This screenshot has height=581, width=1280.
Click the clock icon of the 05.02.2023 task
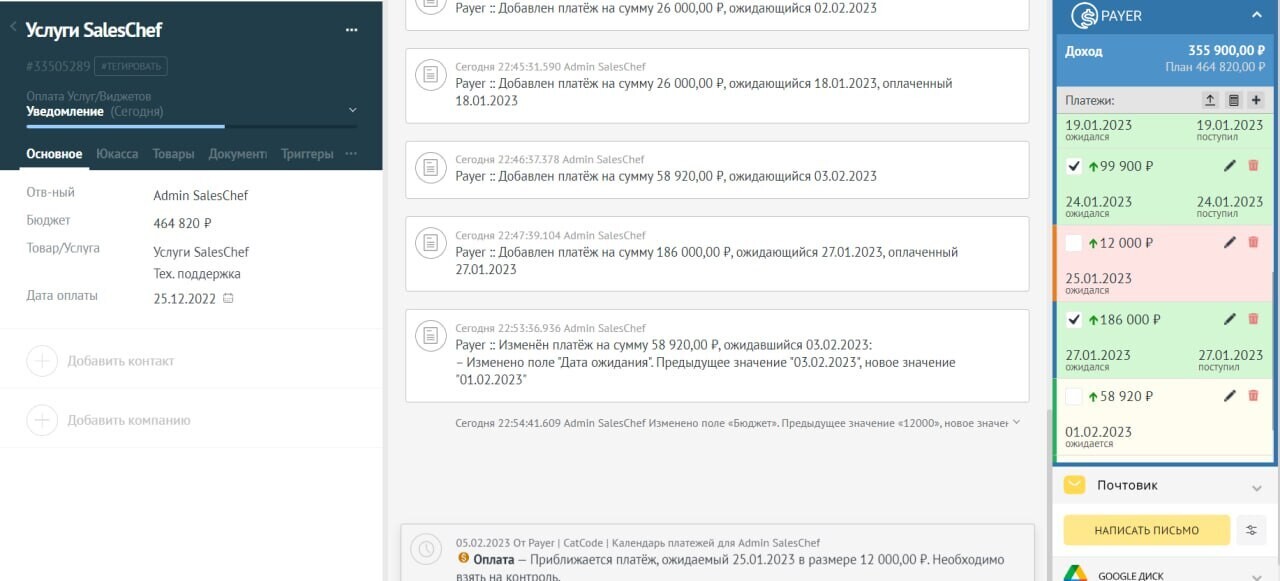coord(426,550)
